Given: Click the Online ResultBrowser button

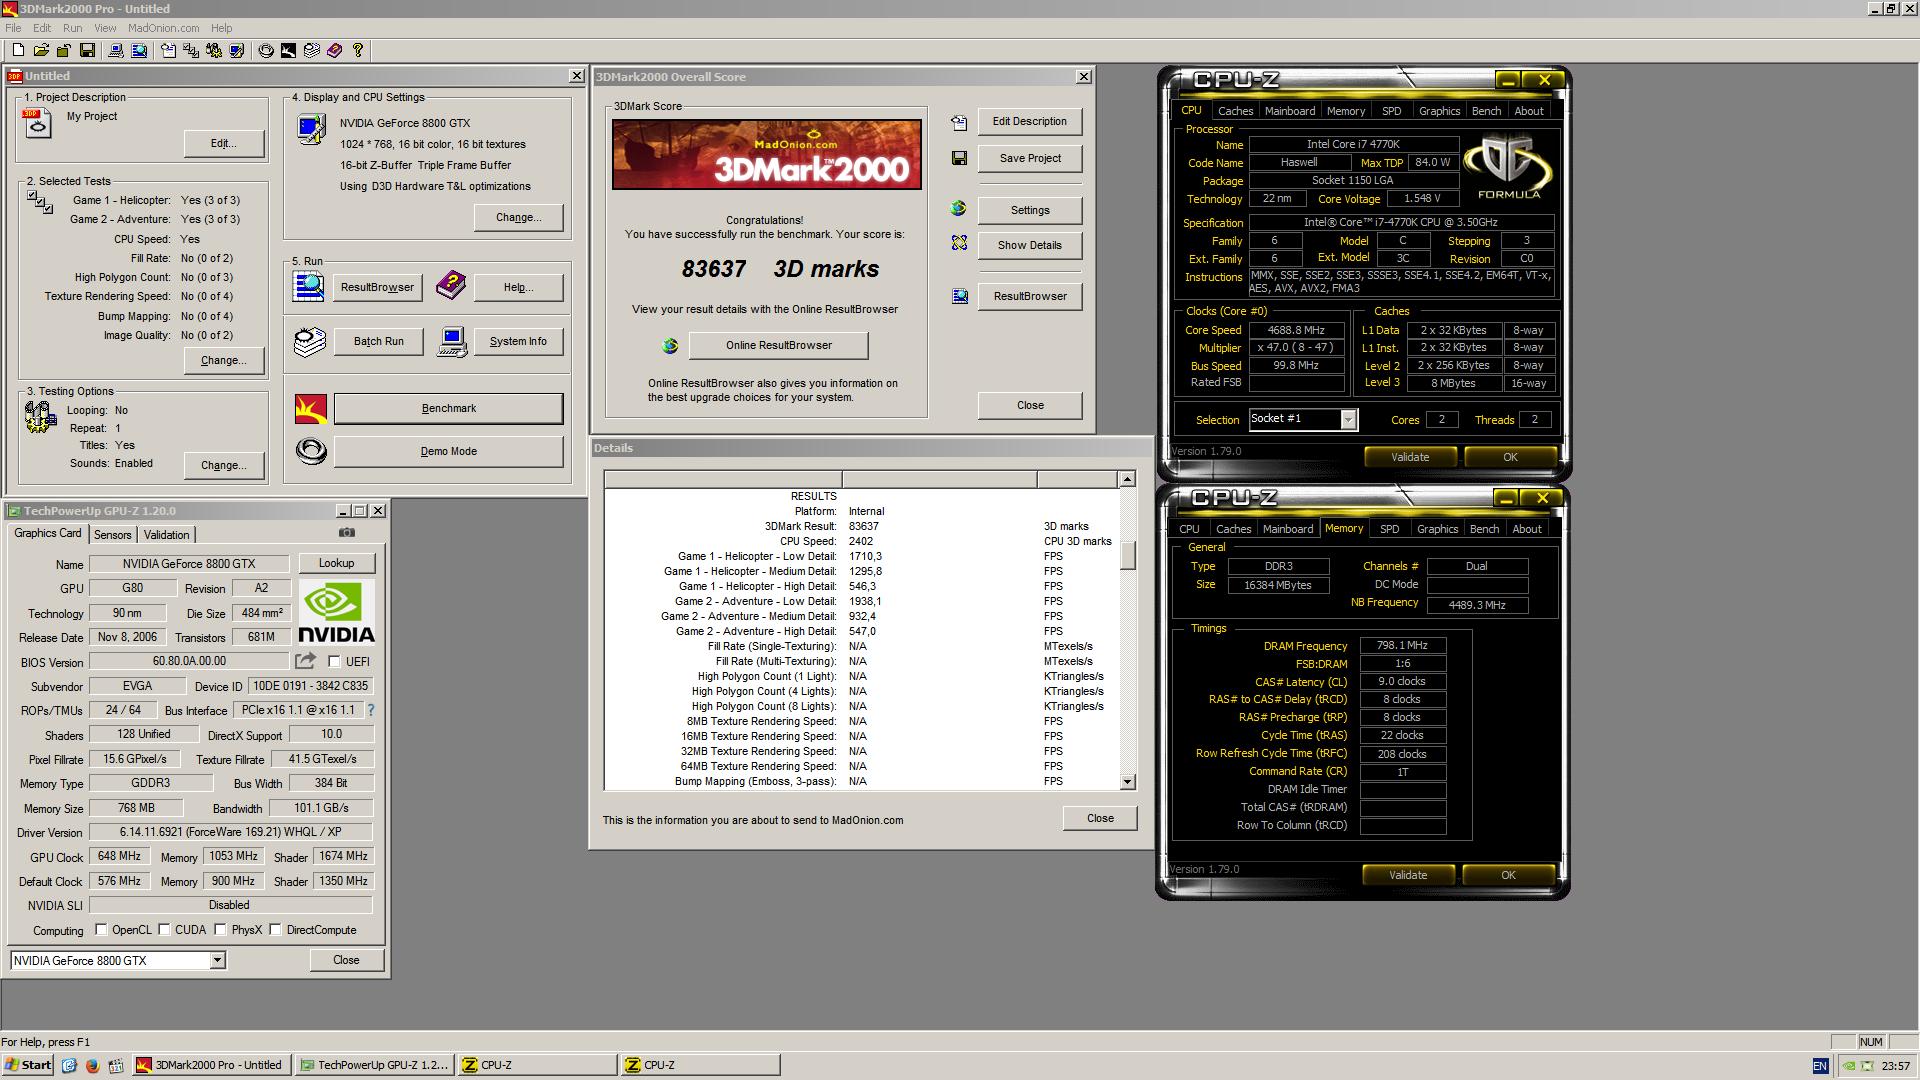Looking at the screenshot, I should coord(778,345).
